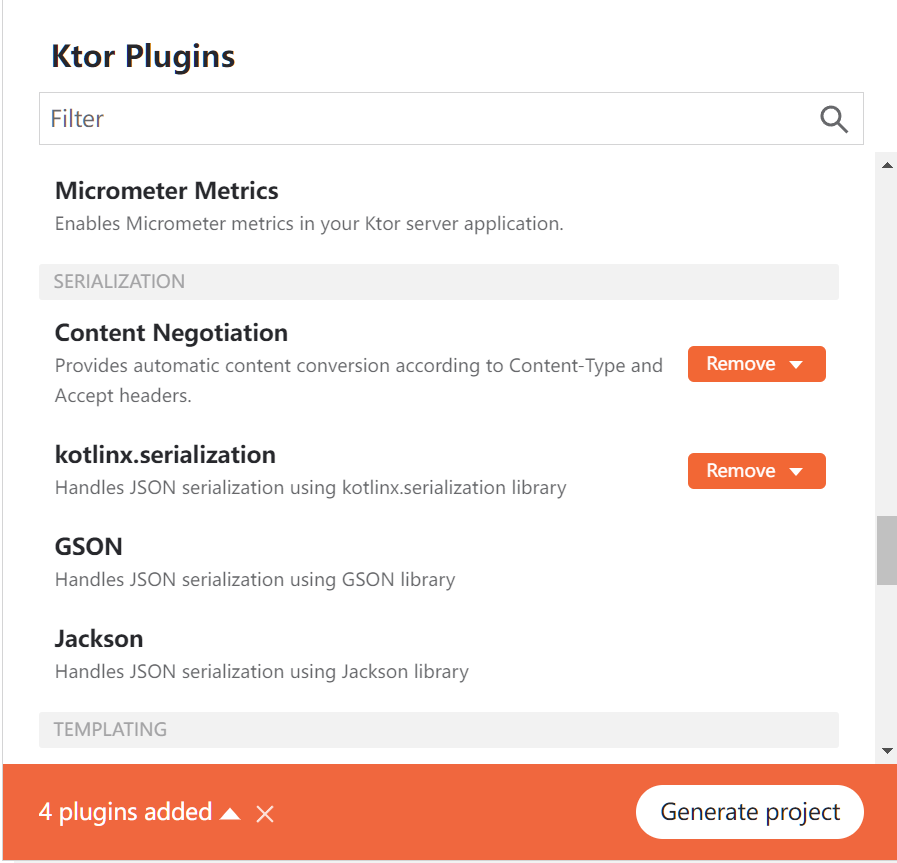
Task: Click the scrollbar down arrow
Action: pyautogui.click(x=887, y=750)
